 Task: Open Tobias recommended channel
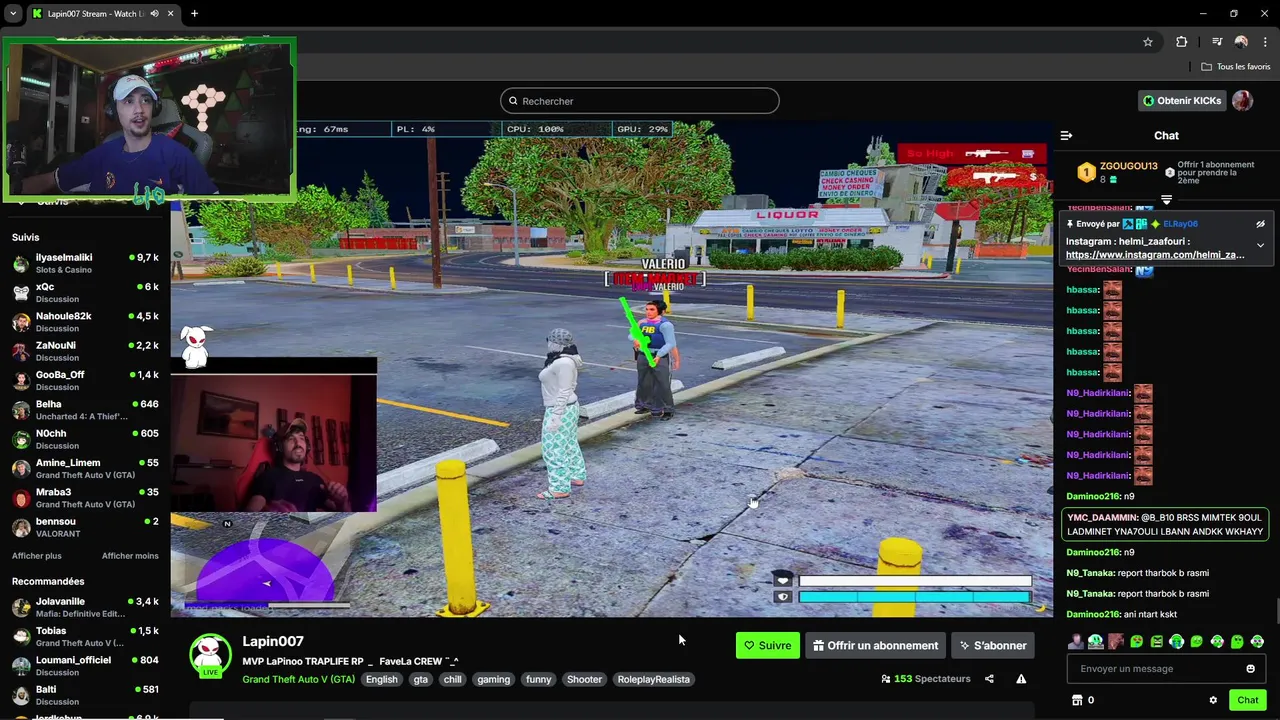[85, 636]
